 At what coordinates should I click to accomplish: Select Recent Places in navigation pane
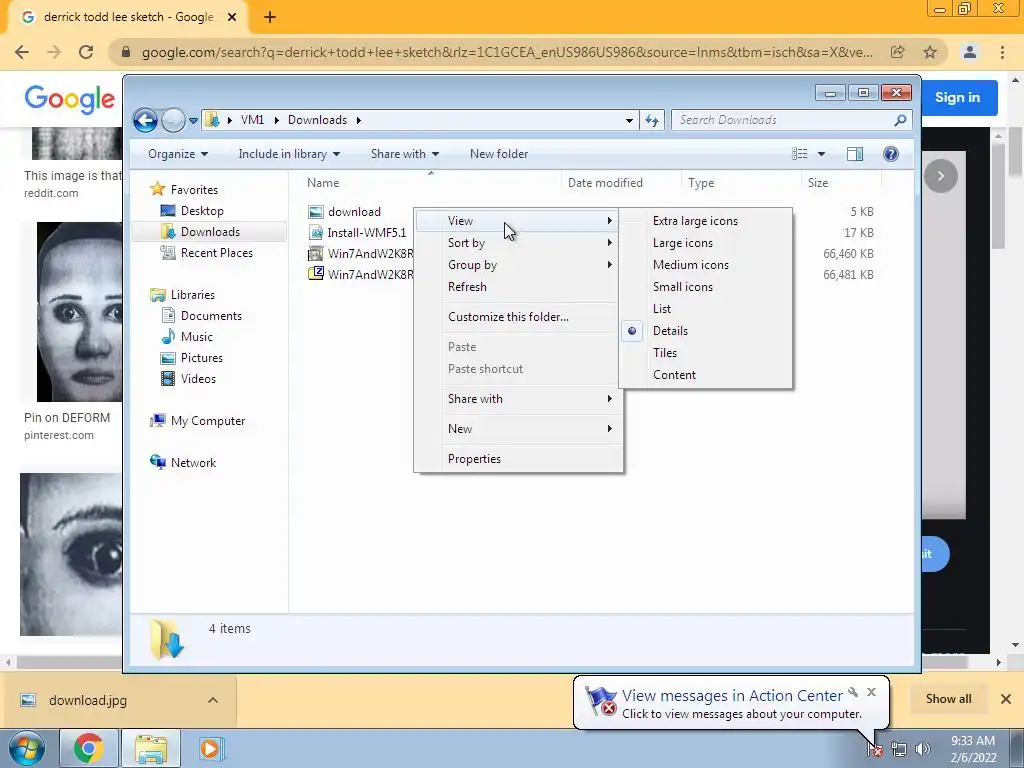(x=216, y=253)
